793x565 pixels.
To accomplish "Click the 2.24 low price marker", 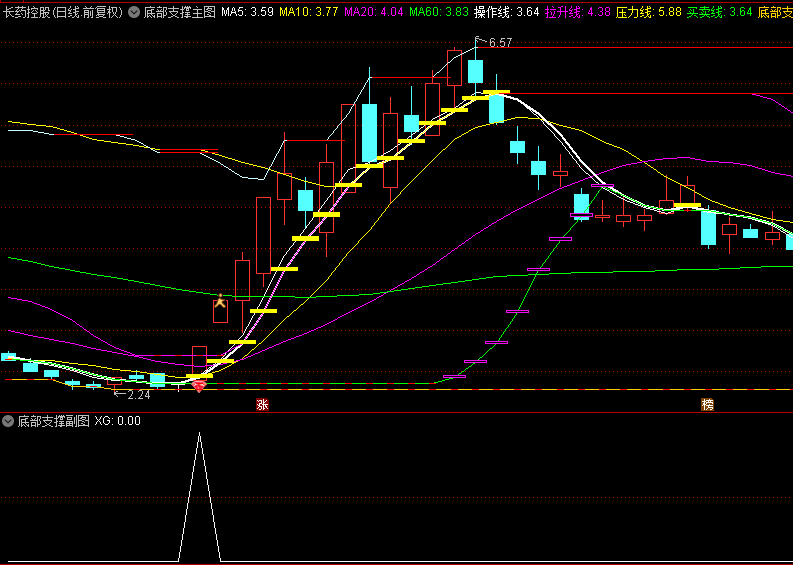I will (138, 395).
